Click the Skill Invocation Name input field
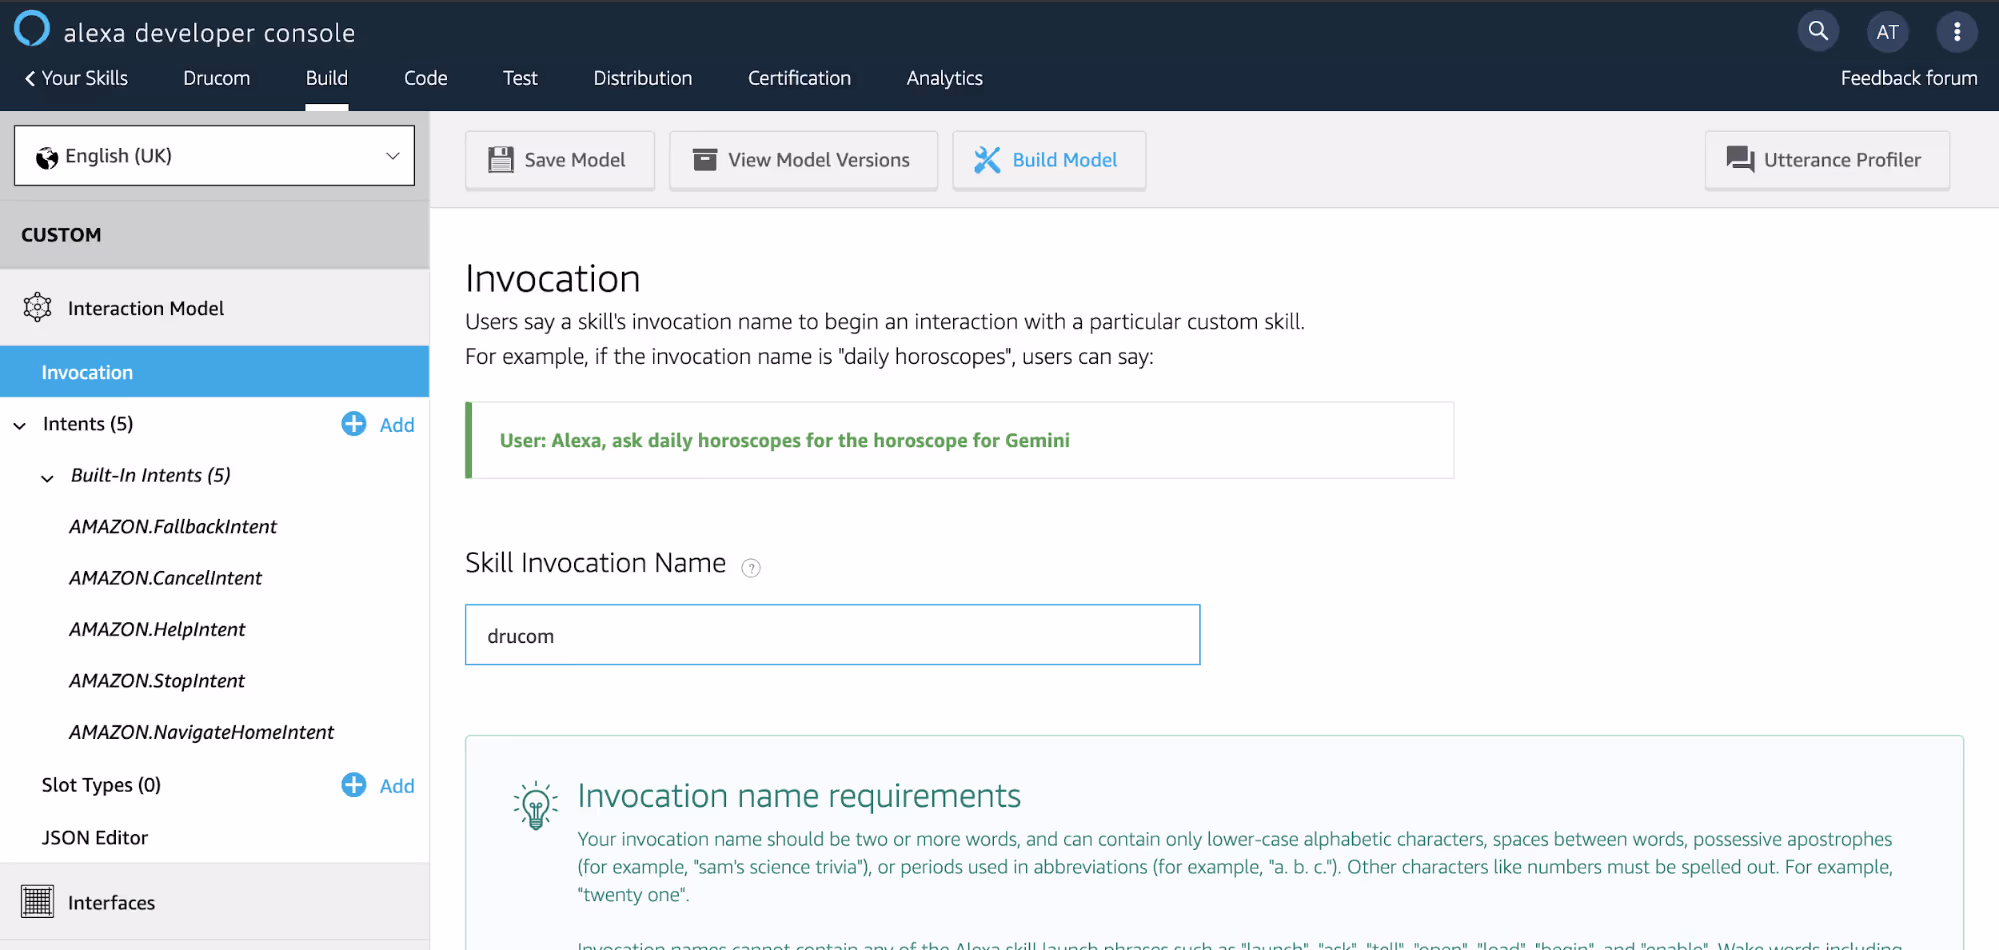 (x=832, y=635)
